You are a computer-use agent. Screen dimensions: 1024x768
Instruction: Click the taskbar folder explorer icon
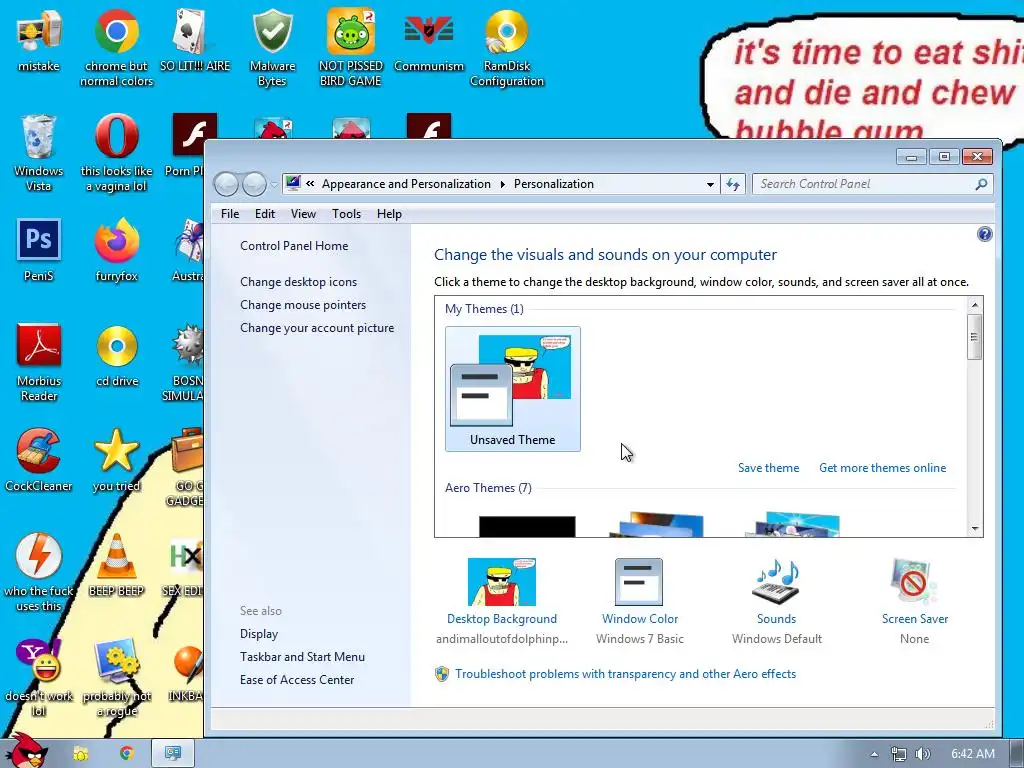click(x=80, y=754)
